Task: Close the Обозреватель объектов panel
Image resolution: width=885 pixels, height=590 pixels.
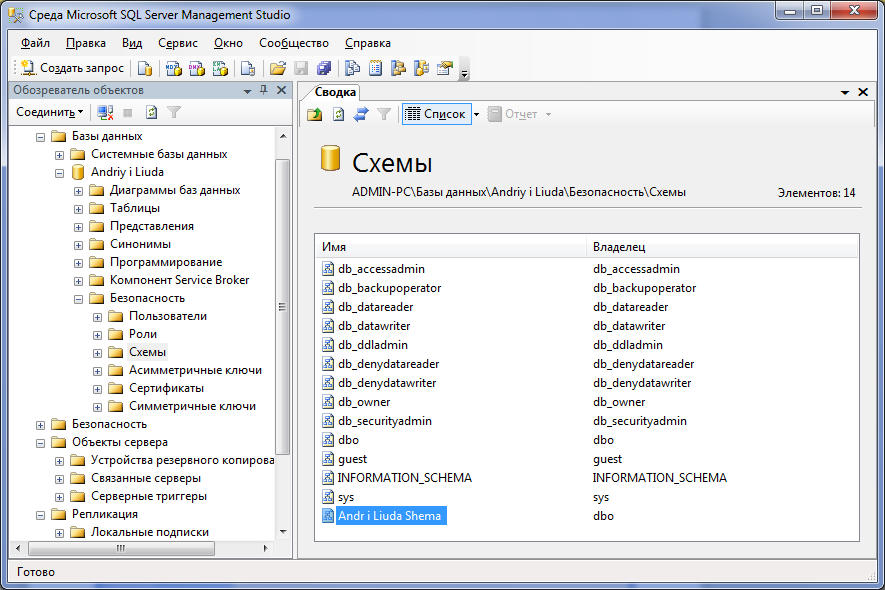Action: coord(282,90)
